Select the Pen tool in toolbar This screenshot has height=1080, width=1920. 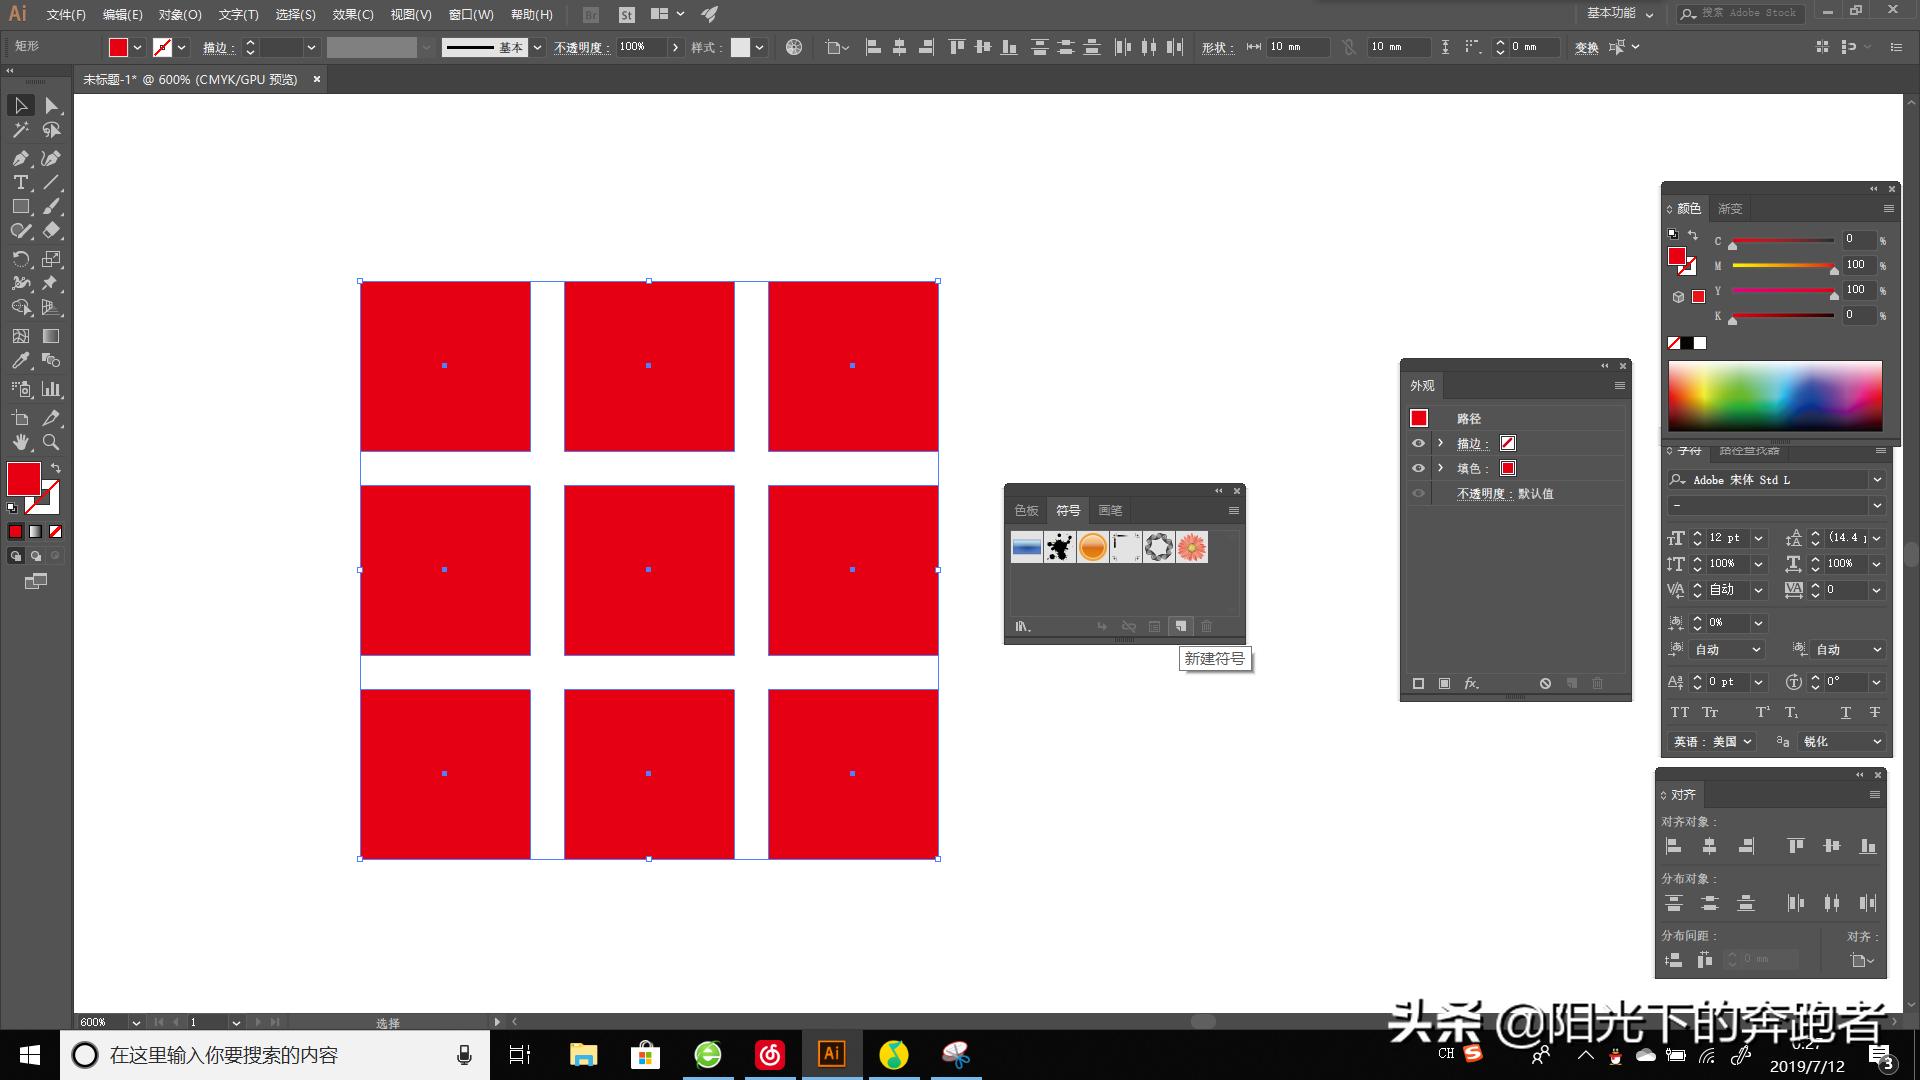click(20, 158)
